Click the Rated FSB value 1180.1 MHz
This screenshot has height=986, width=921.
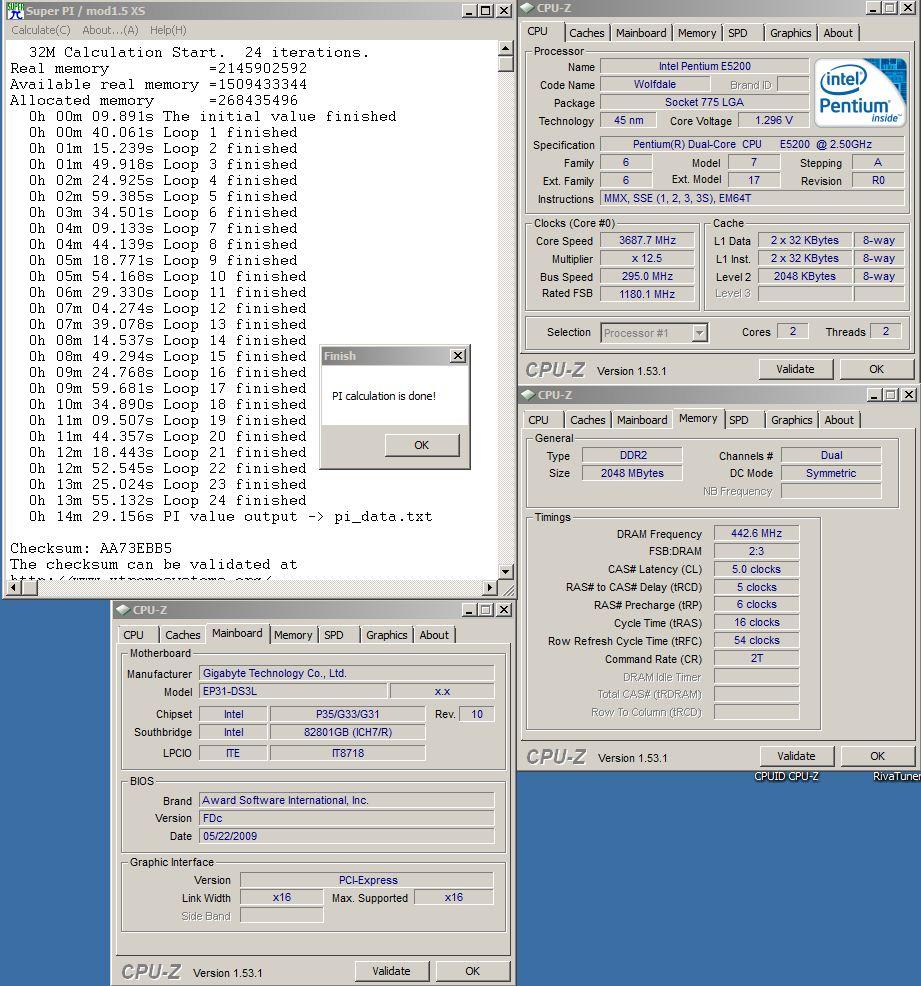tap(647, 294)
